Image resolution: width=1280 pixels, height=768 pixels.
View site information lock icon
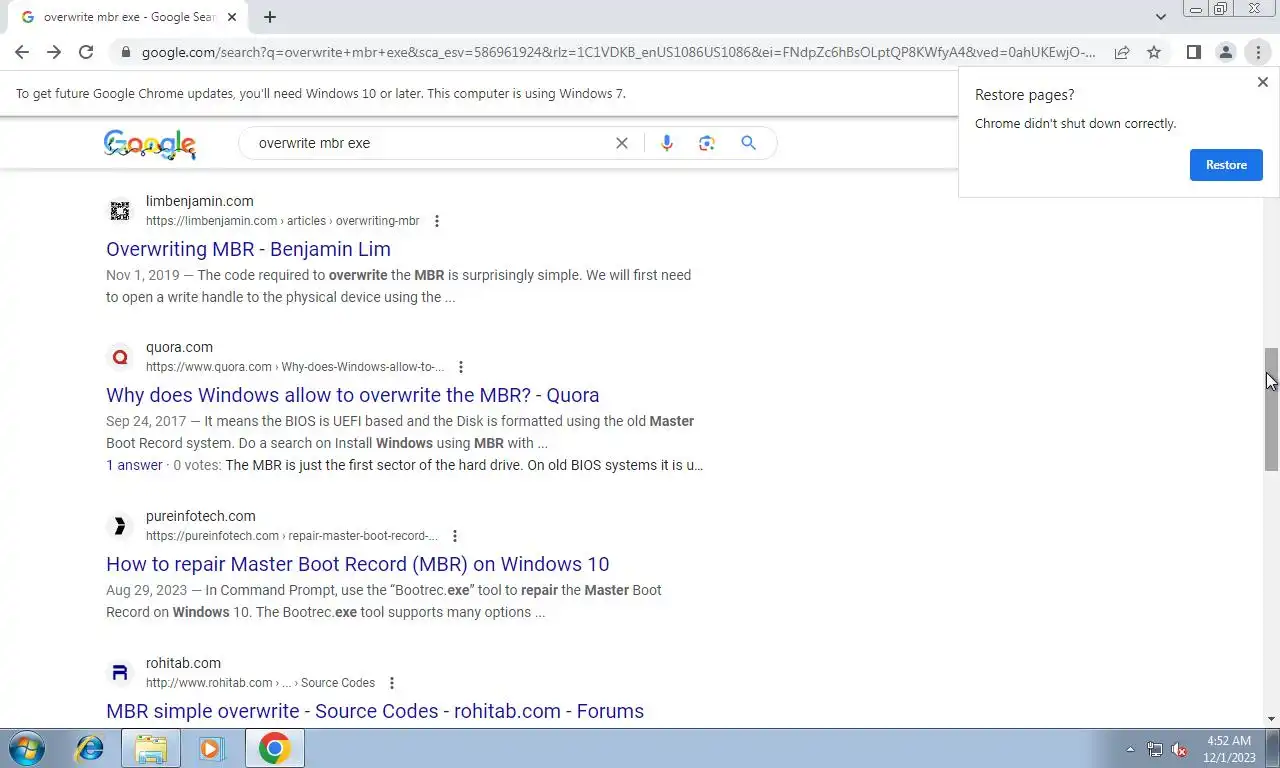coord(125,52)
